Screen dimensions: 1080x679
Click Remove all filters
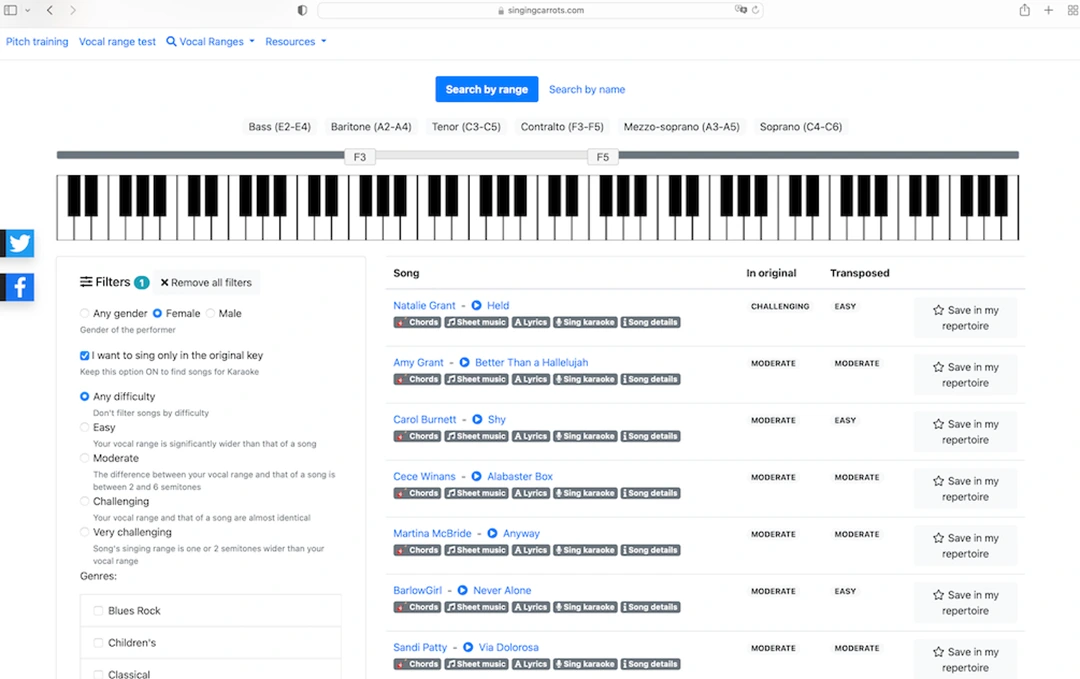(x=207, y=282)
